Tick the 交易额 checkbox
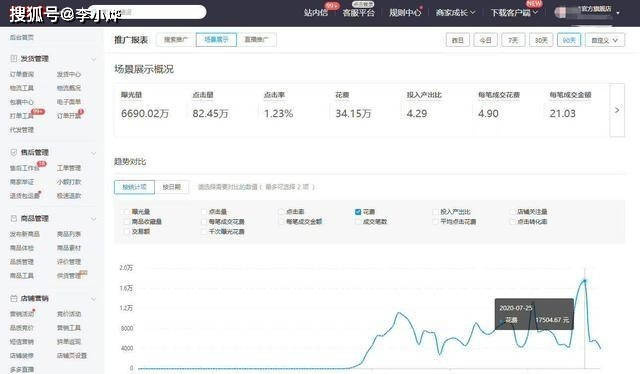 [126, 232]
